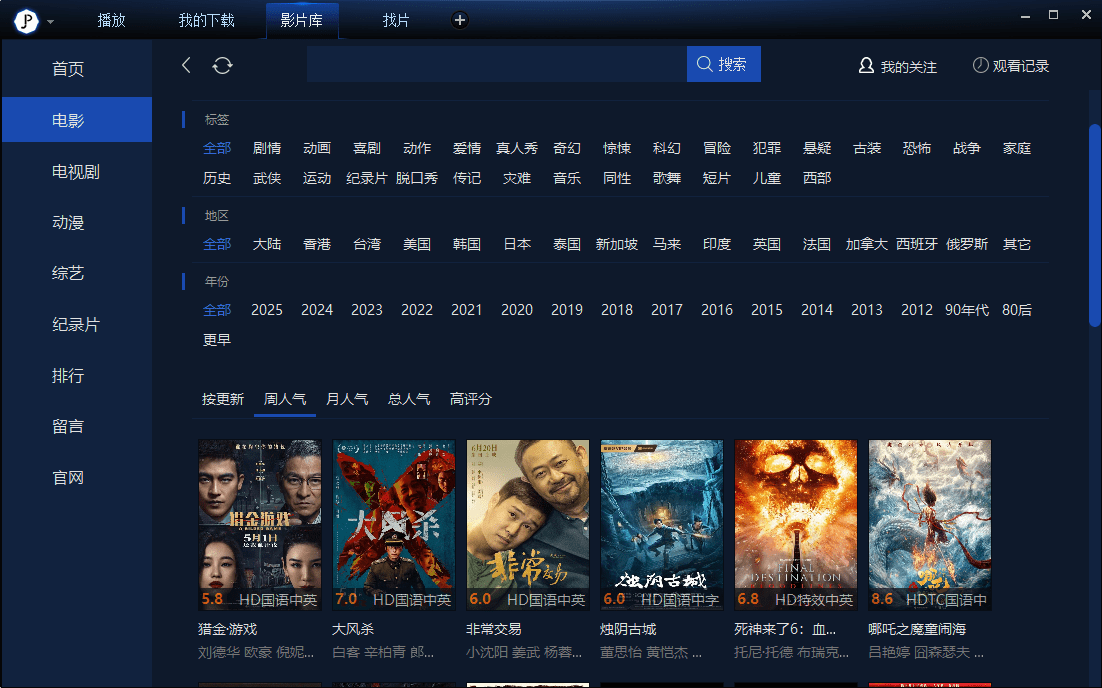
Task: Sort by 高评分 rating
Action: click(x=470, y=399)
